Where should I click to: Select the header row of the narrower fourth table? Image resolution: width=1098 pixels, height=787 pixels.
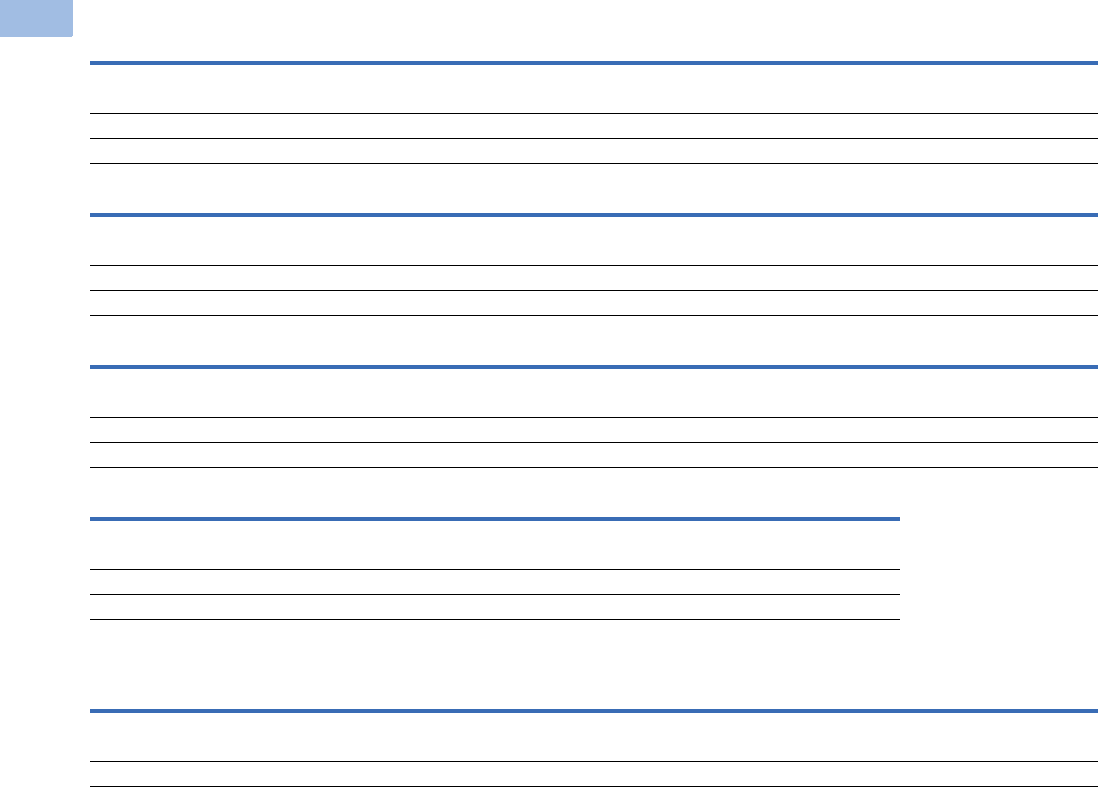495,545
